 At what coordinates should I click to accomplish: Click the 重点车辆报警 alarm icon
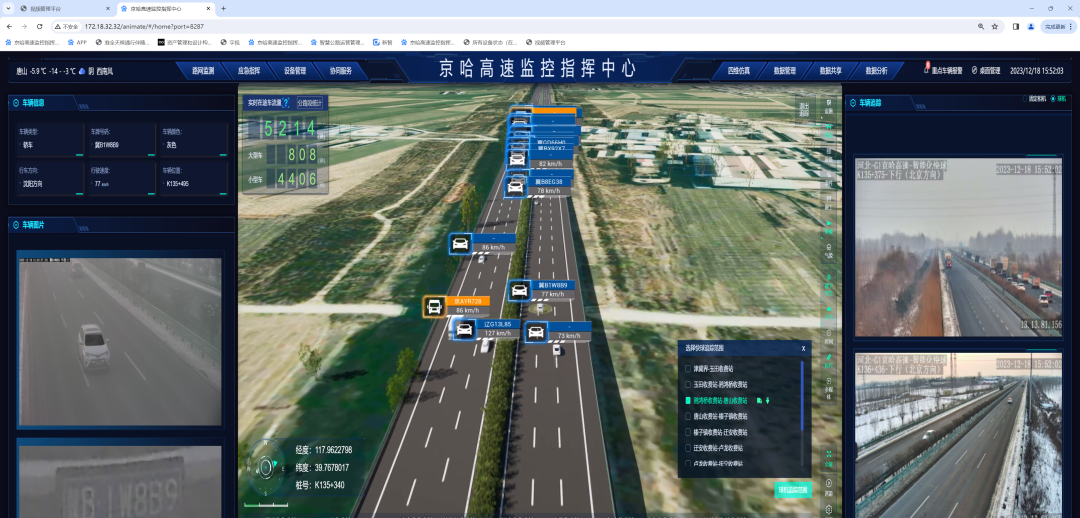(927, 69)
